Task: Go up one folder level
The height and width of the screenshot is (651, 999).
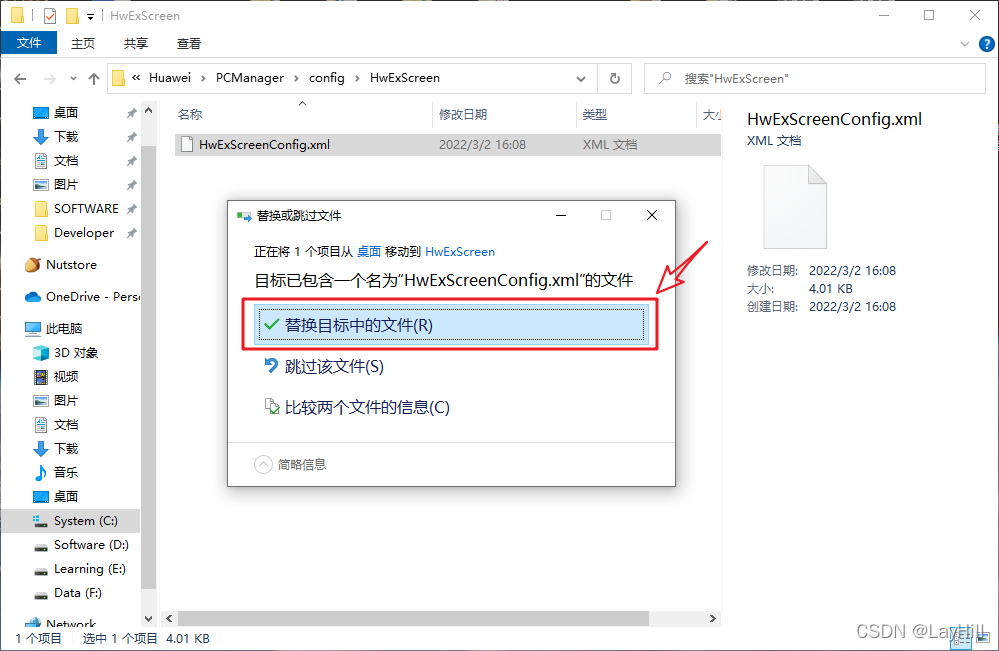Action: [94, 78]
